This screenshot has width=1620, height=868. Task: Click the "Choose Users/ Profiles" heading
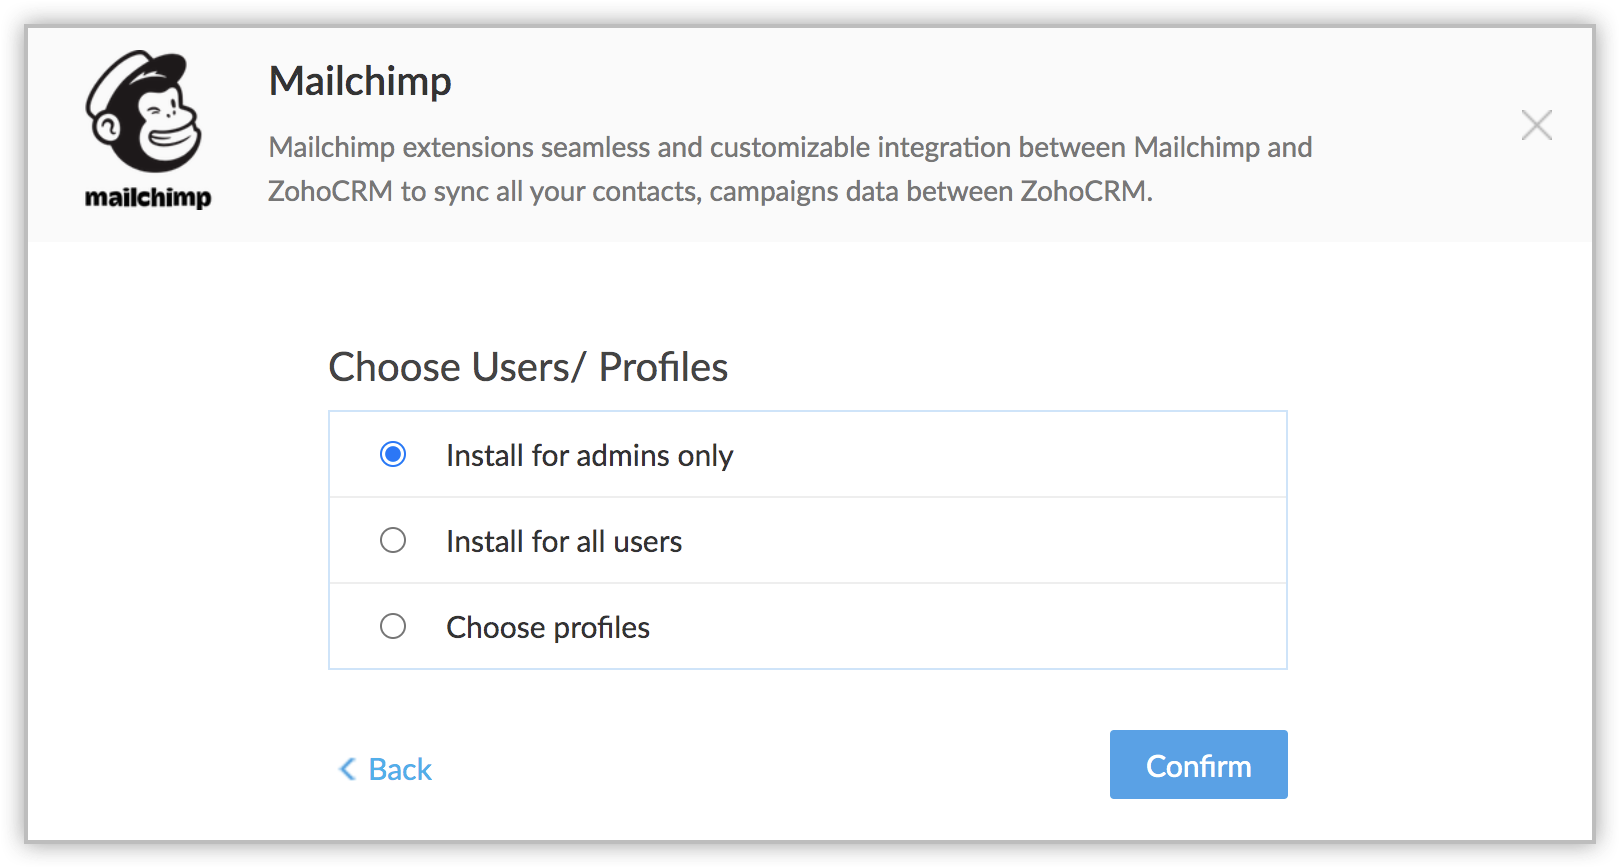click(x=528, y=367)
